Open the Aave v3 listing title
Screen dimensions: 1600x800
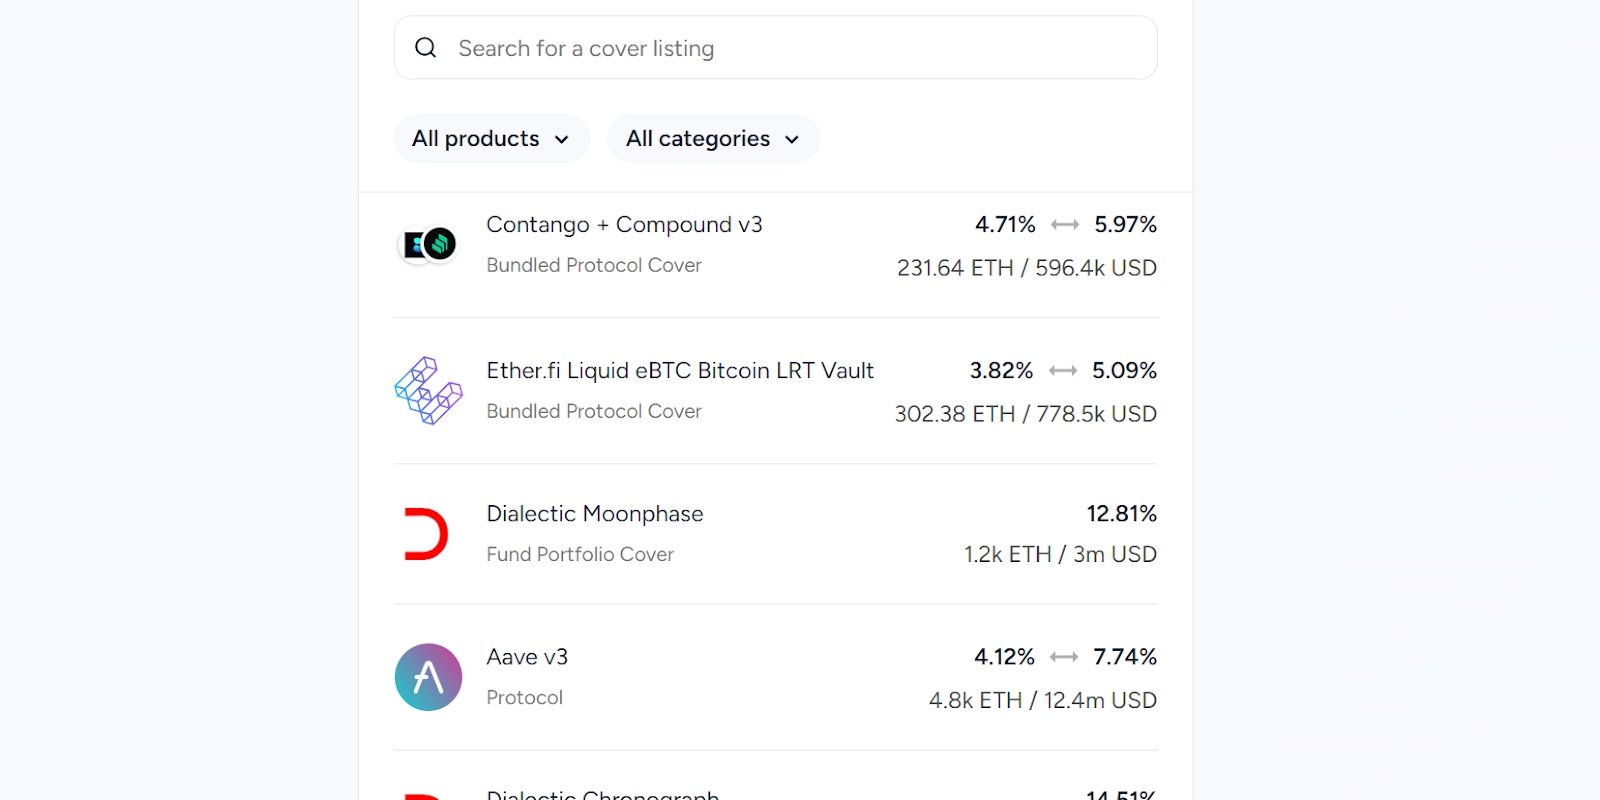click(527, 657)
